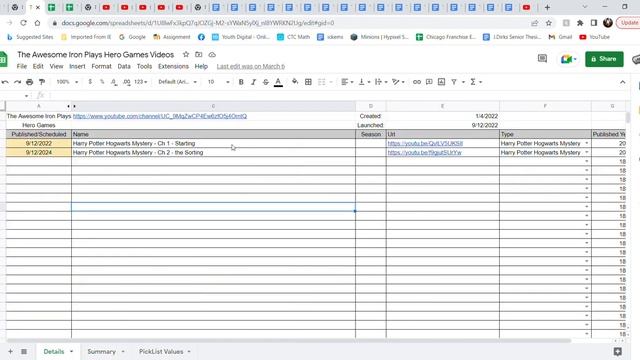Open text rotation dropdown
The height and width of the screenshot is (360, 640).
(x=398, y=82)
